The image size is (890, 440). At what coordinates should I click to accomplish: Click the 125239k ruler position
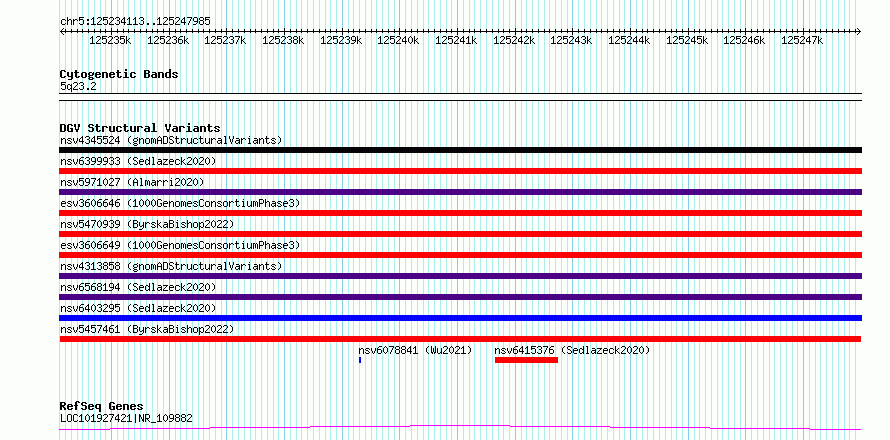click(x=341, y=40)
